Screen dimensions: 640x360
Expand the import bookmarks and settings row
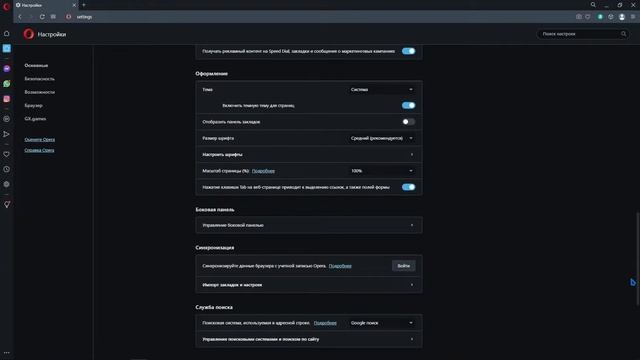click(309, 285)
